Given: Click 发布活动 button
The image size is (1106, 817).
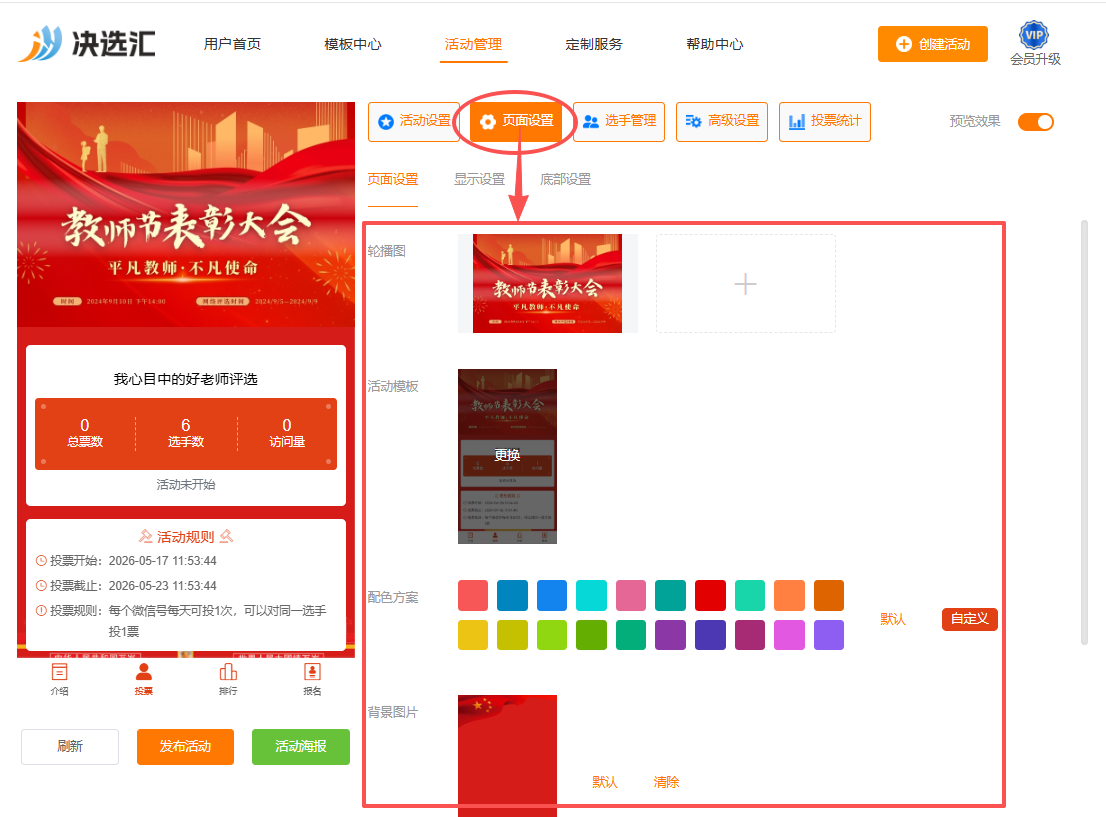Looking at the screenshot, I should point(186,746).
